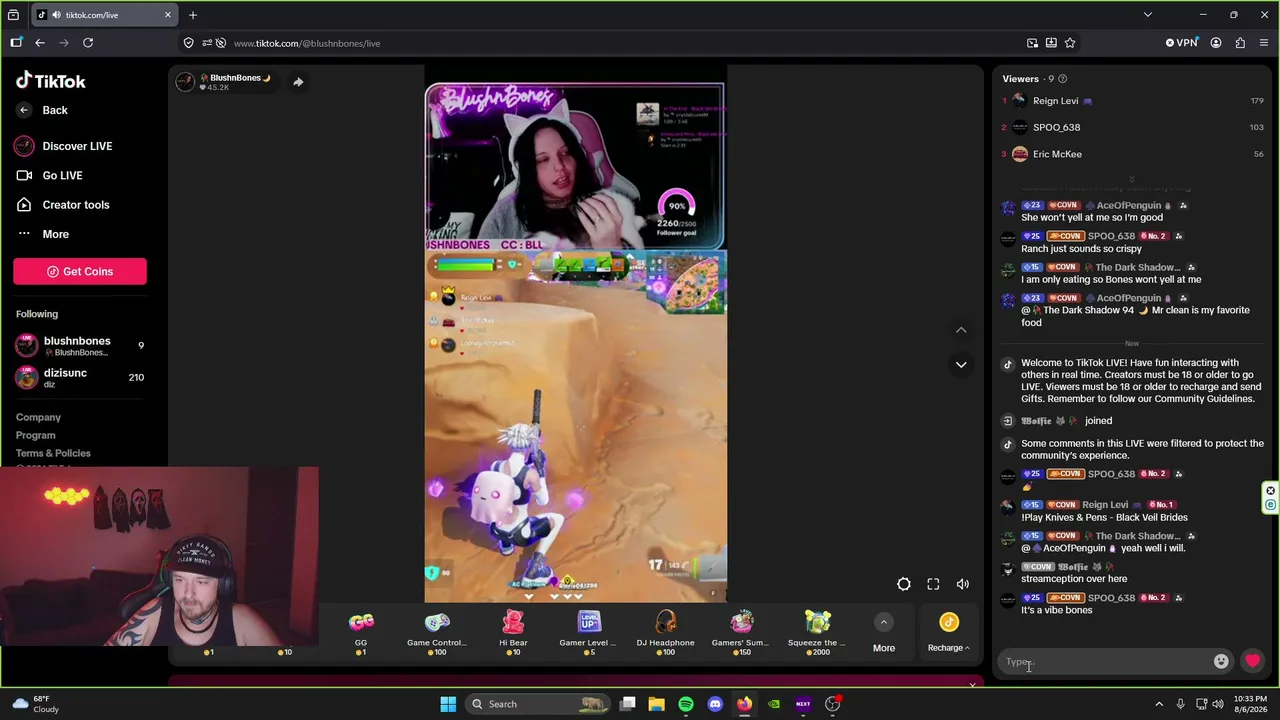Open the list all tabs dropdown

pos(1148,15)
